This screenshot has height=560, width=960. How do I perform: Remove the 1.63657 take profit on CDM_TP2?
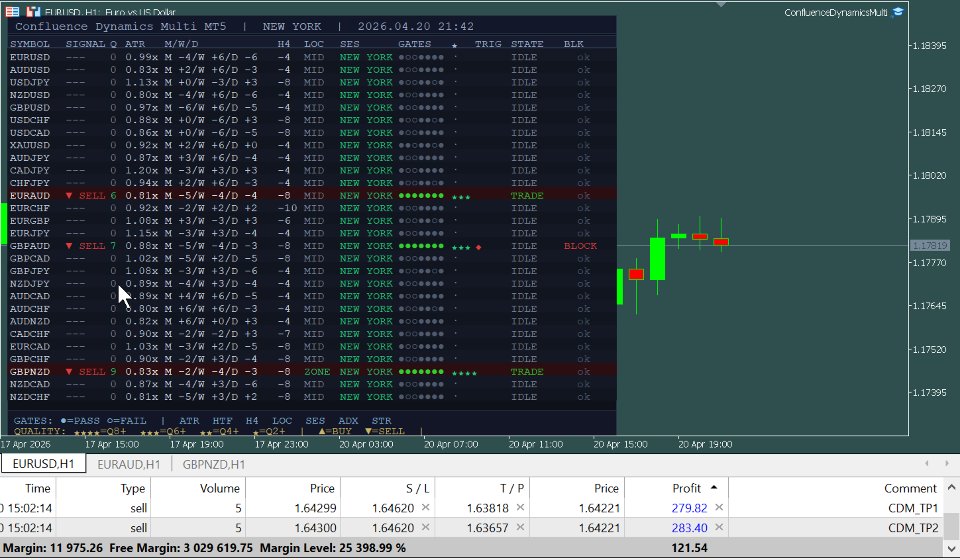point(520,527)
